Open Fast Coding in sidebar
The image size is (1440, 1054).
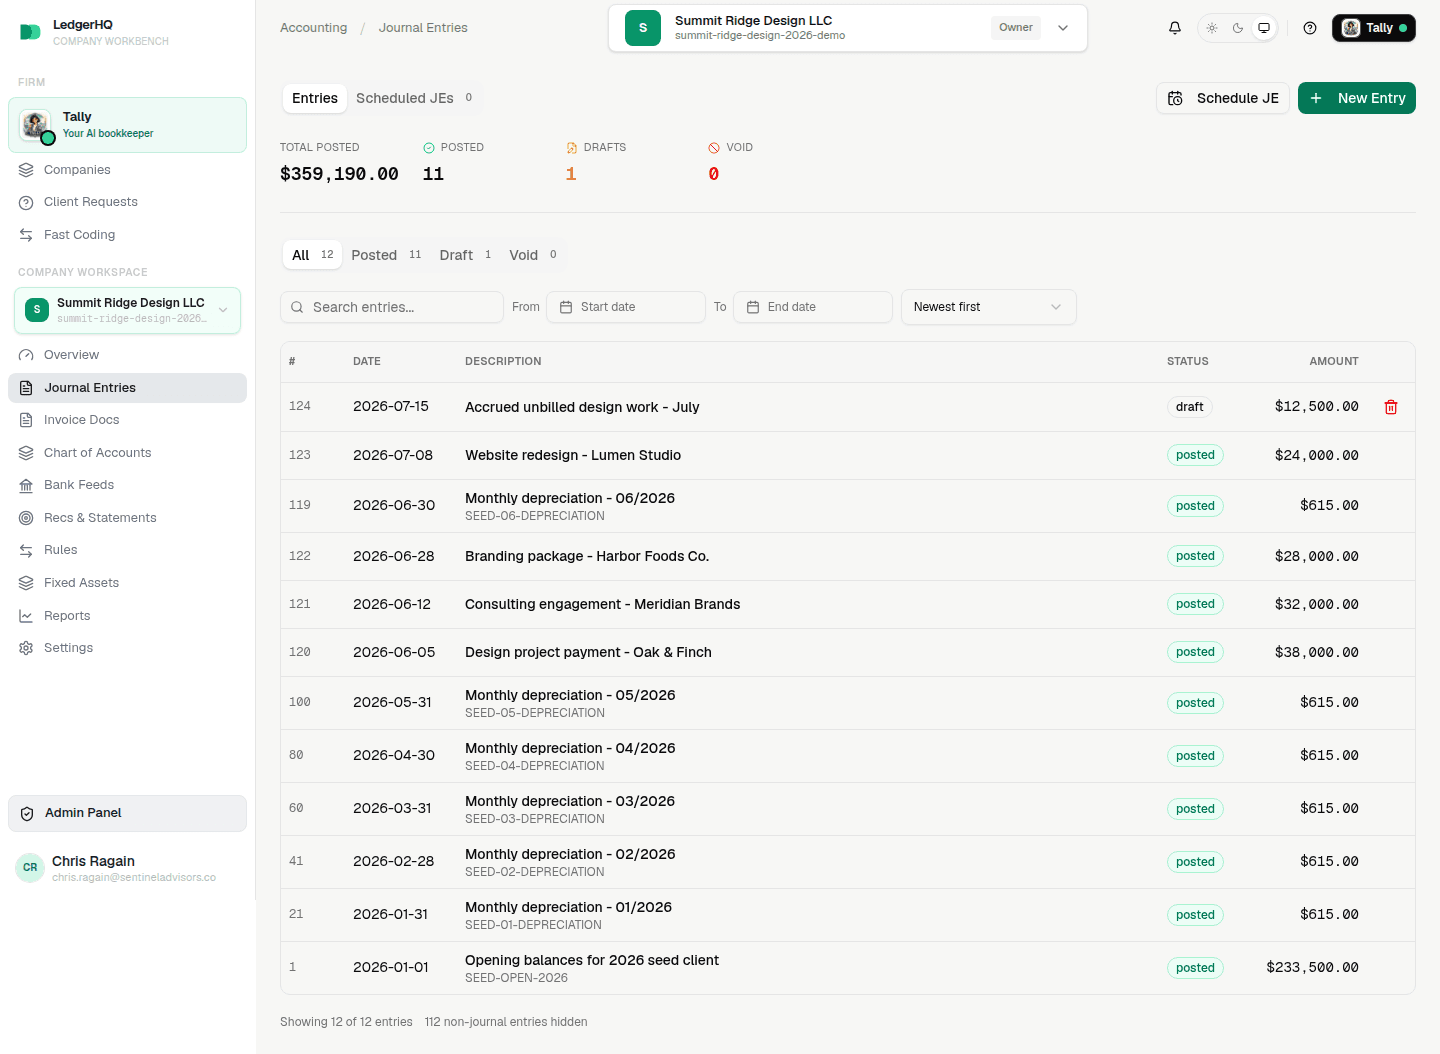pos(127,235)
